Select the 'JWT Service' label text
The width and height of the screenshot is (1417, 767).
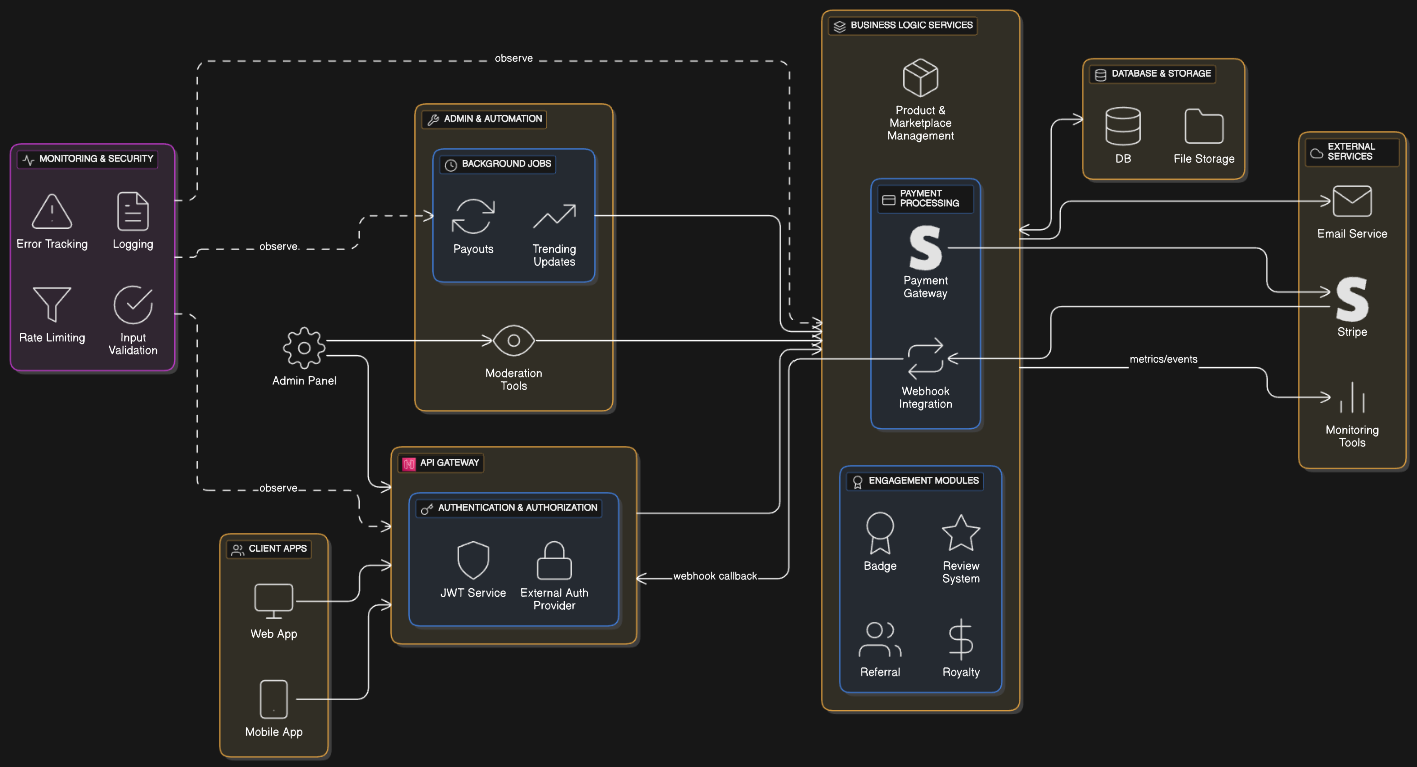point(473,593)
